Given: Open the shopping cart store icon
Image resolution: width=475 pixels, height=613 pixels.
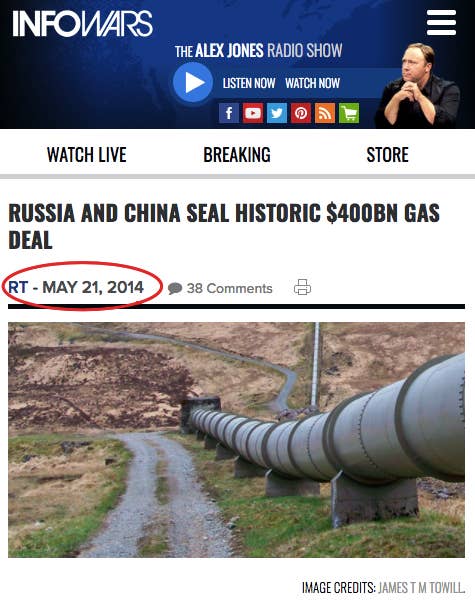Looking at the screenshot, I should (x=349, y=113).
